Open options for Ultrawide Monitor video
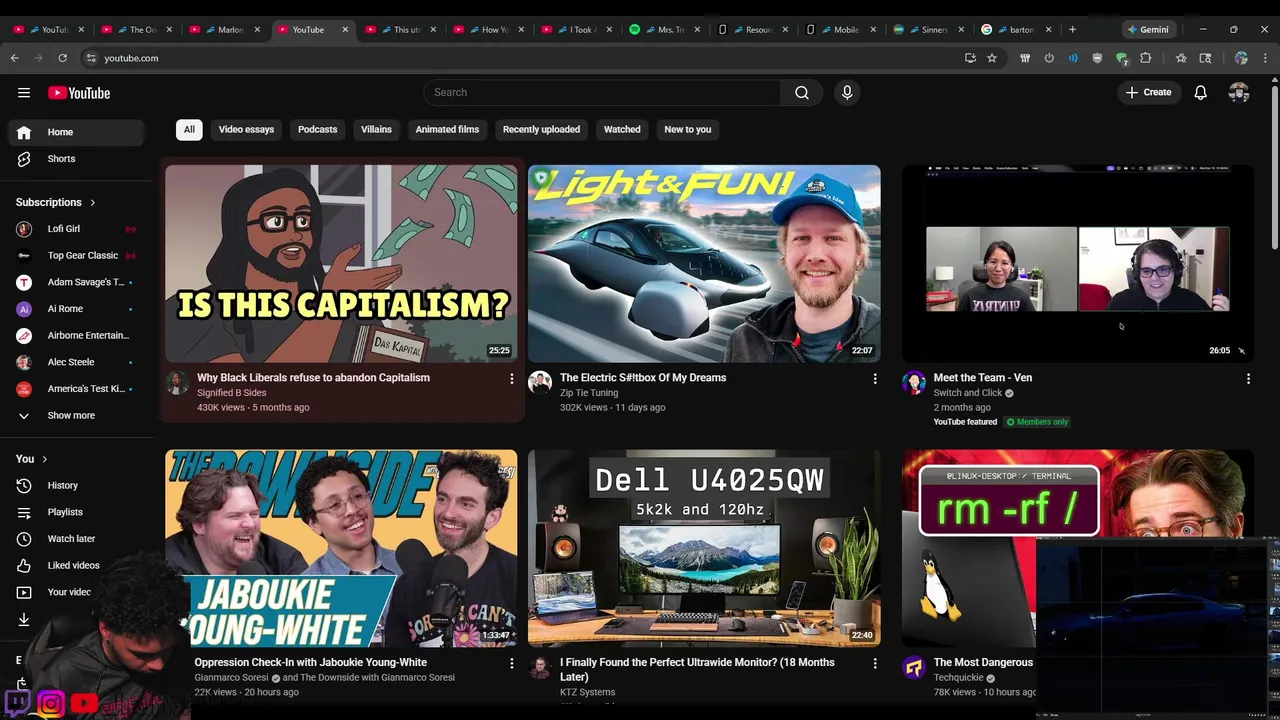The width and height of the screenshot is (1280, 720). tap(875, 663)
